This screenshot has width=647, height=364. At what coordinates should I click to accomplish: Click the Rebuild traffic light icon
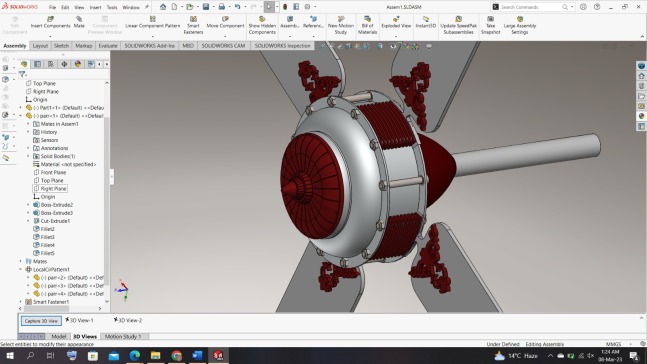pos(285,7)
